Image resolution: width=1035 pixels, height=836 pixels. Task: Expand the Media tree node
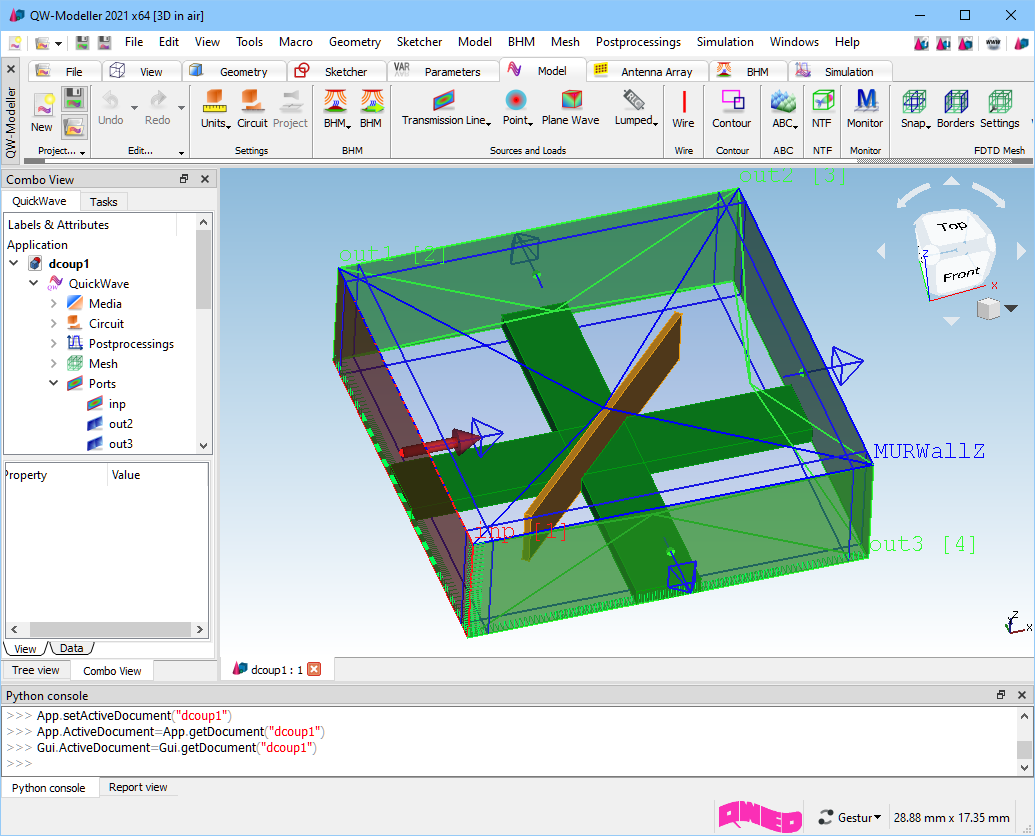[53, 304]
